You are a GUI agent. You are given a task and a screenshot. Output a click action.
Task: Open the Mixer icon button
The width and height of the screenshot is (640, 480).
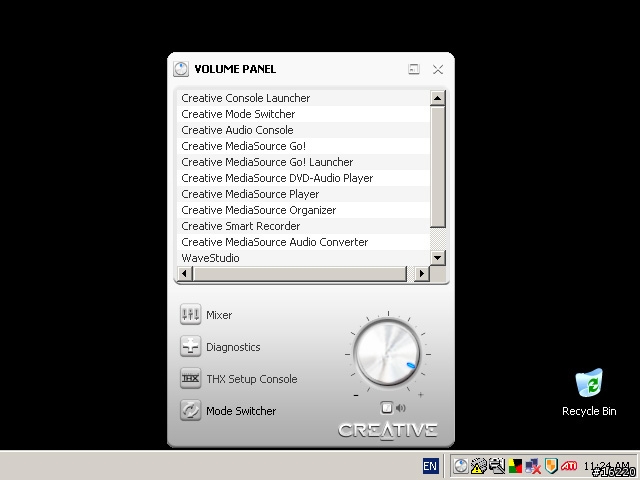click(x=190, y=314)
